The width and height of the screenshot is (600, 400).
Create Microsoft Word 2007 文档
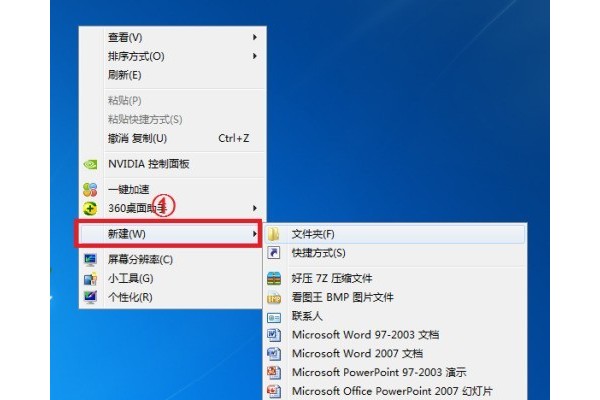coord(395,354)
